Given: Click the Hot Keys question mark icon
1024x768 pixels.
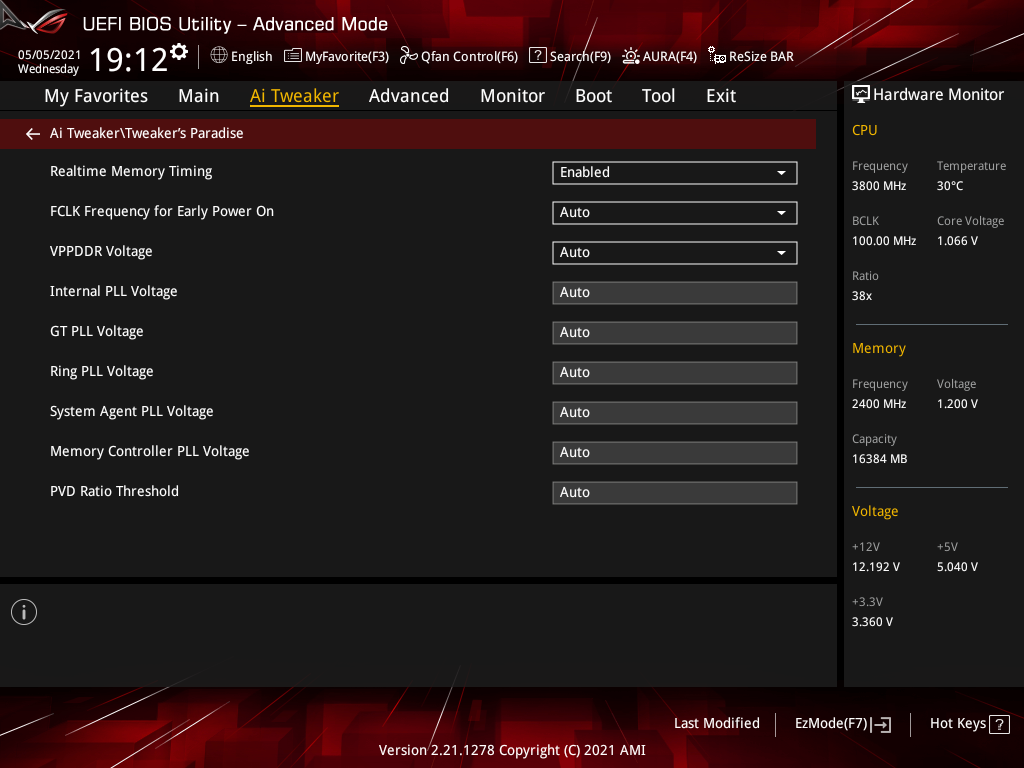Looking at the screenshot, I should click(x=999, y=724).
